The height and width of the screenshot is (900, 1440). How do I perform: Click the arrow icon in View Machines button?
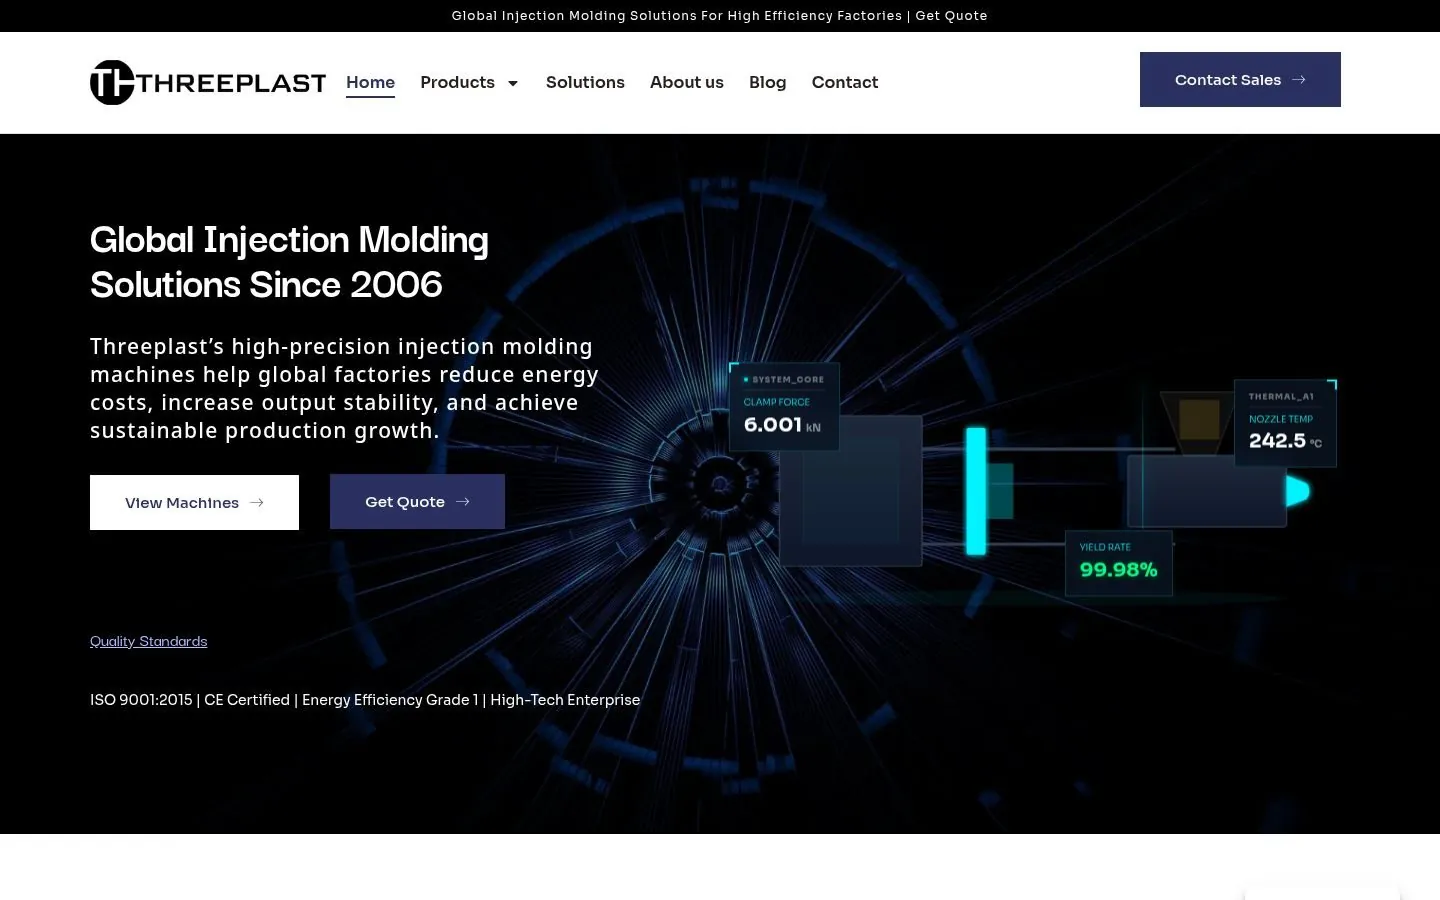point(257,503)
